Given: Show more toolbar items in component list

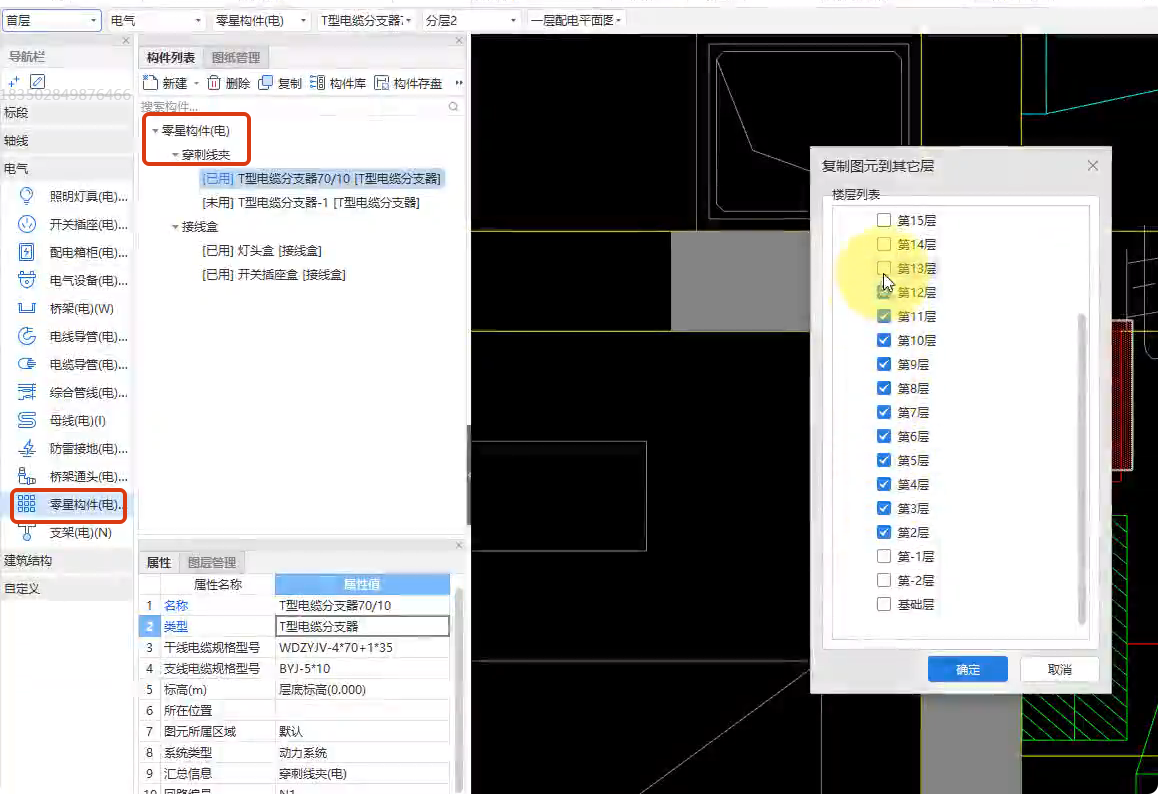Looking at the screenshot, I should pos(459,83).
